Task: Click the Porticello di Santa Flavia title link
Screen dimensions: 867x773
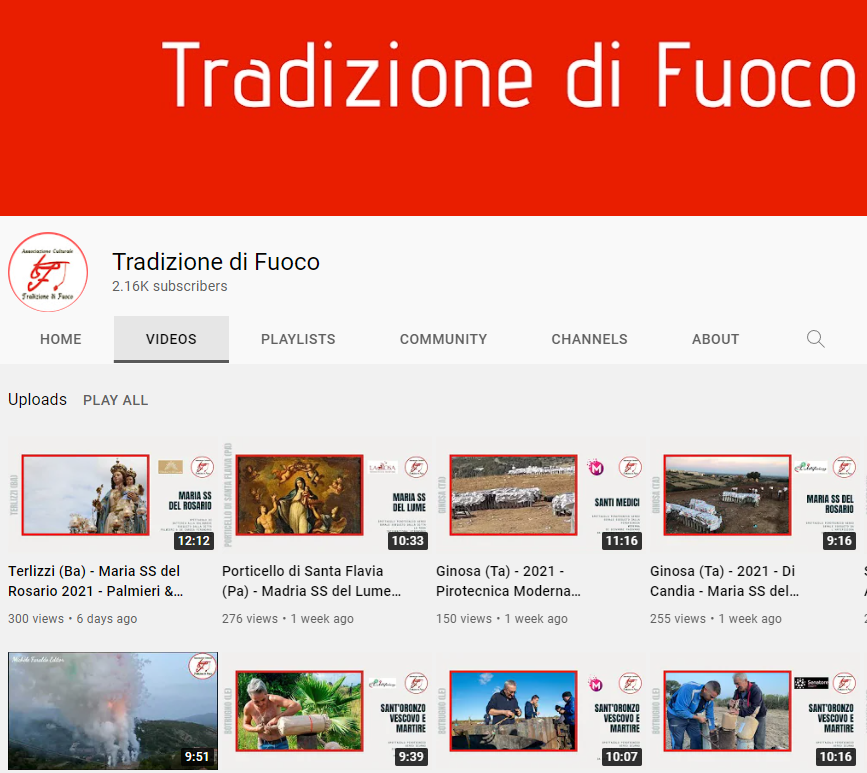Action: [312, 581]
